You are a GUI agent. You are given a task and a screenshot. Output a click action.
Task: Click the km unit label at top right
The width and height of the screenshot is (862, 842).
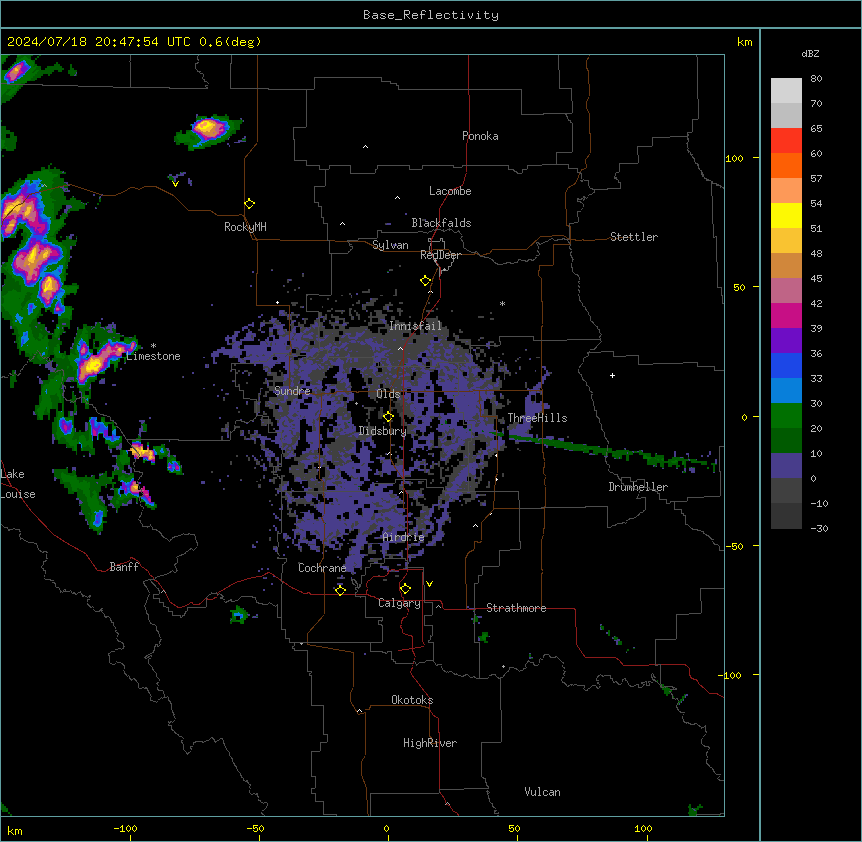tap(745, 42)
